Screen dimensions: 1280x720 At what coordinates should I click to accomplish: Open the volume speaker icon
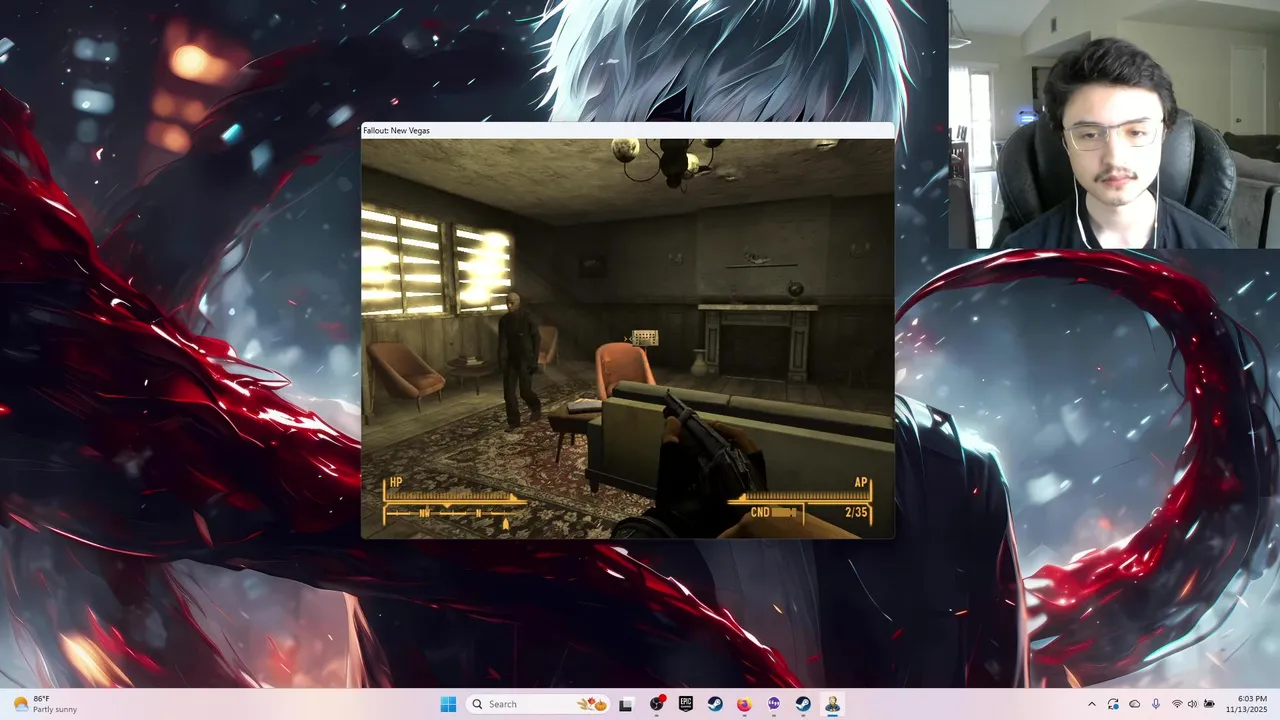point(1193,704)
